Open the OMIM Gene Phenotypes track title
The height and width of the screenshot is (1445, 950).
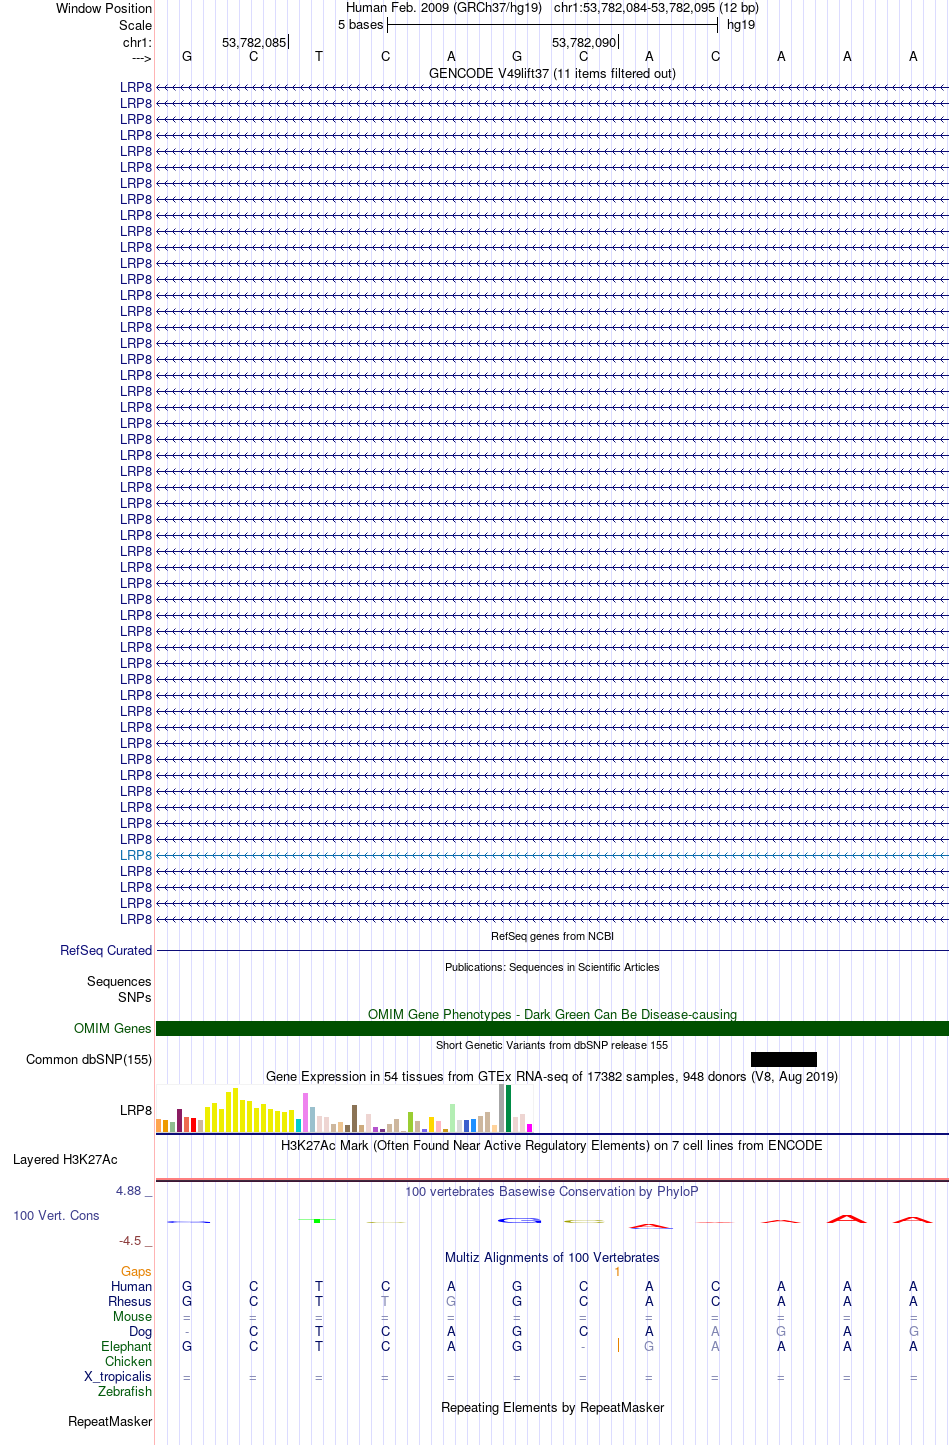[552, 1014]
